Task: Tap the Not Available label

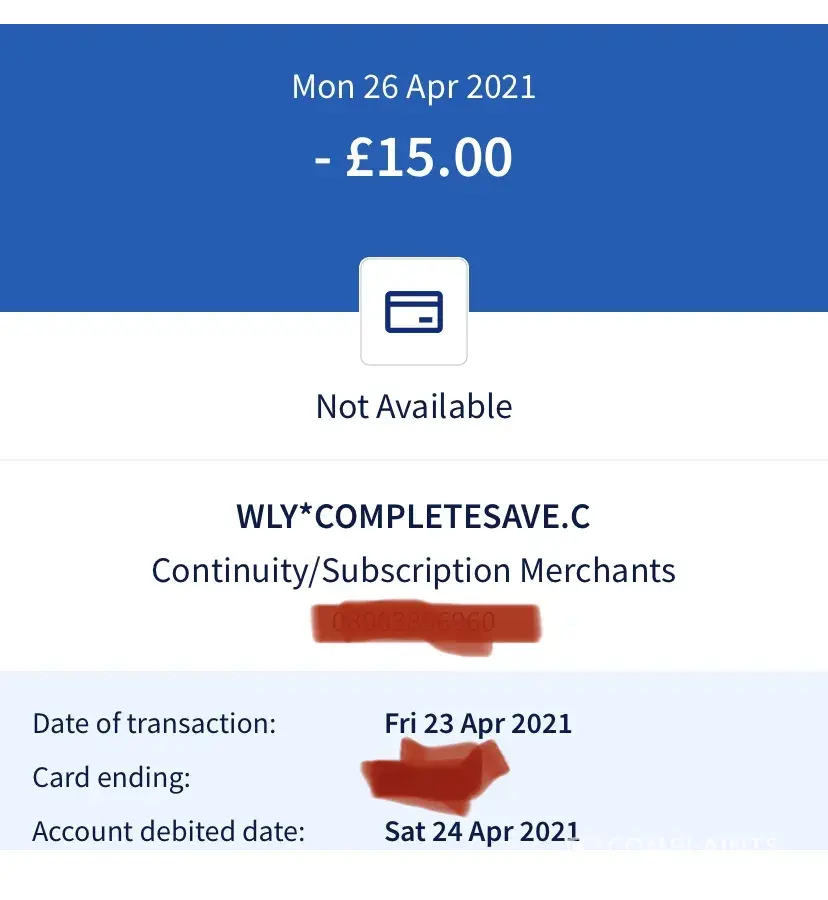Action: [x=413, y=406]
